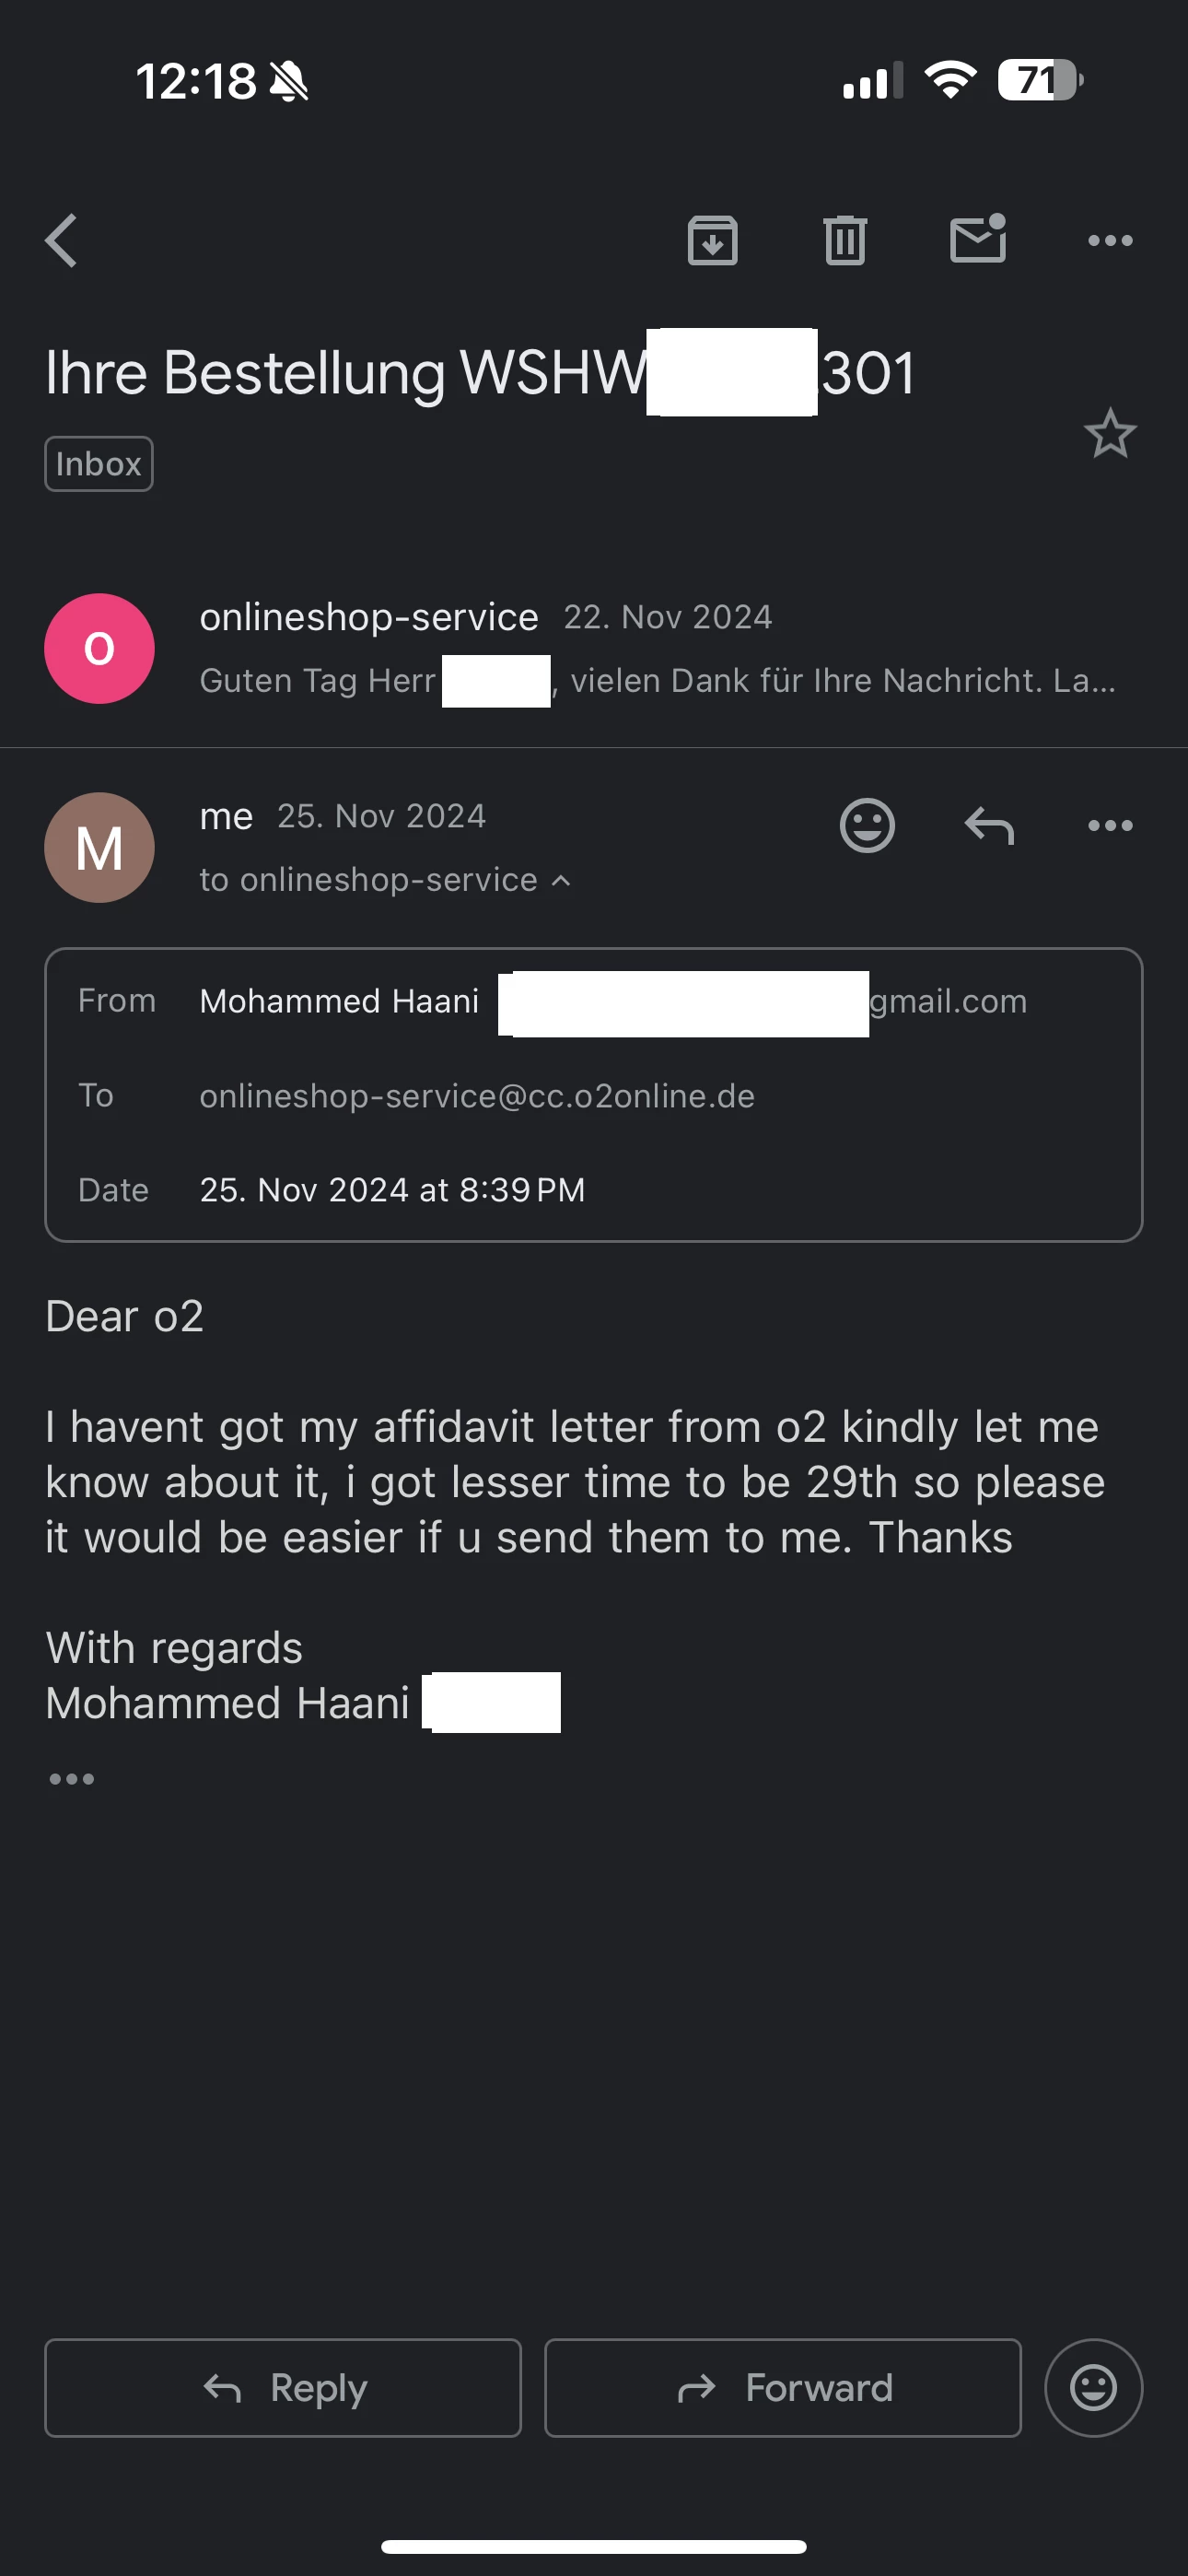Delete email with trash icon
The height and width of the screenshot is (2576, 1188).
pyautogui.click(x=845, y=241)
